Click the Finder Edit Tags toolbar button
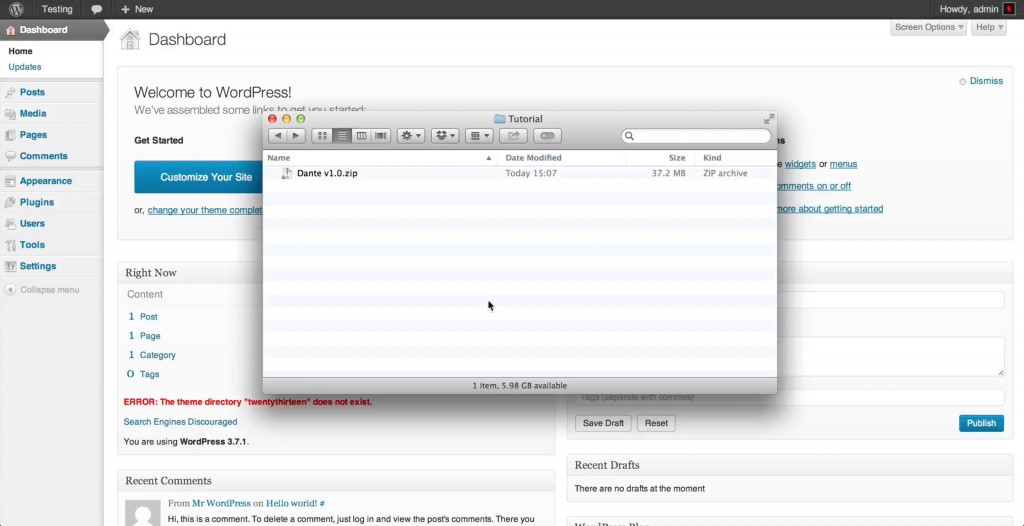Screen dimensions: 1024x526 547,136
